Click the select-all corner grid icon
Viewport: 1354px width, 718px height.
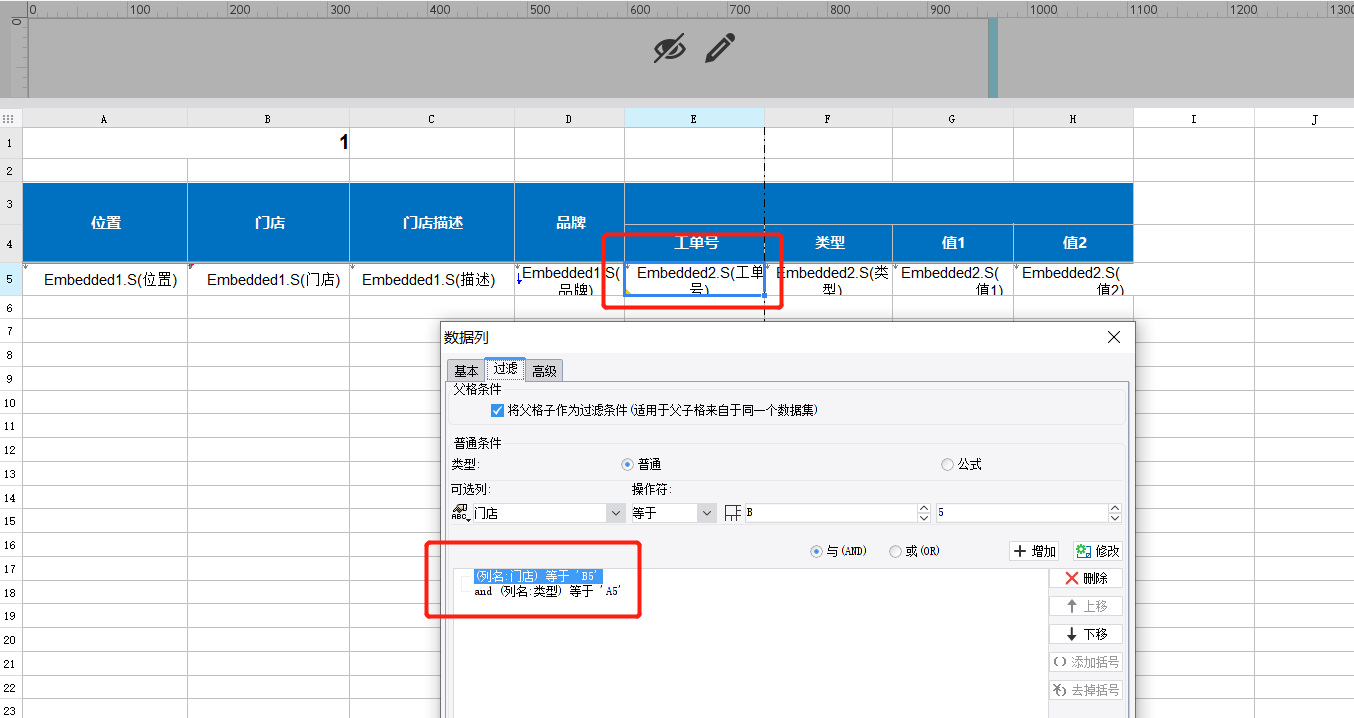(8, 118)
